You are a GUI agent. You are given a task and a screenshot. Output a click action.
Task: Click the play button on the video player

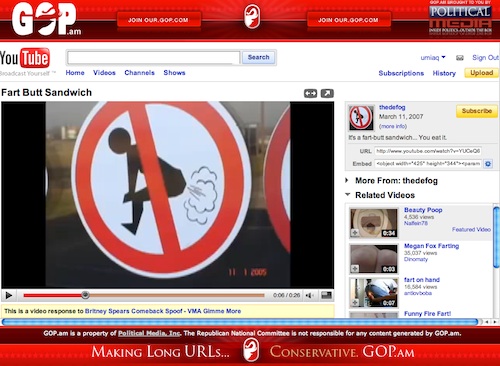9,295
